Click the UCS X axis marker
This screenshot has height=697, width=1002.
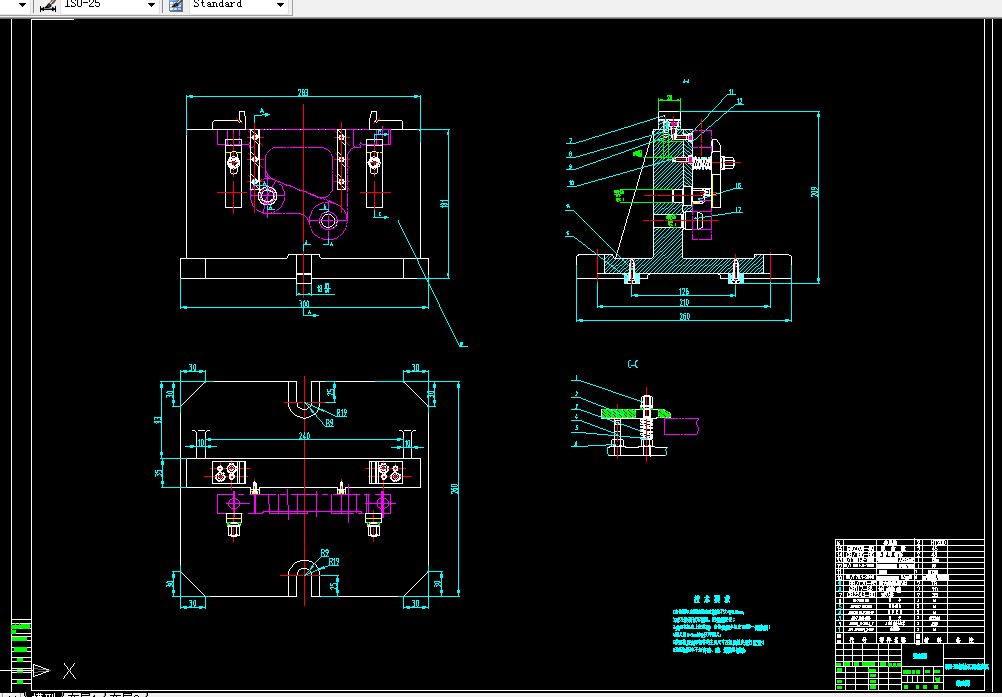69,671
